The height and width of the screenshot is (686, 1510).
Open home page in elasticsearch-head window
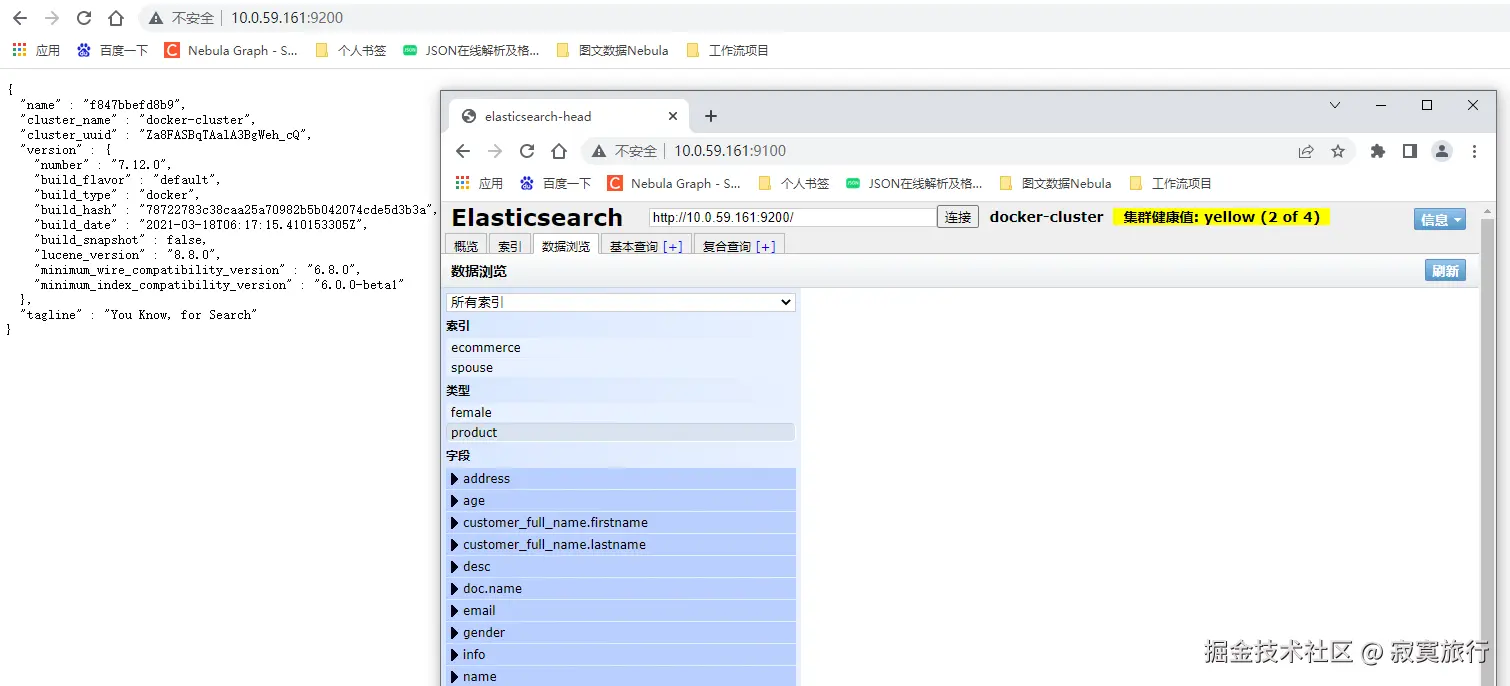(x=559, y=151)
